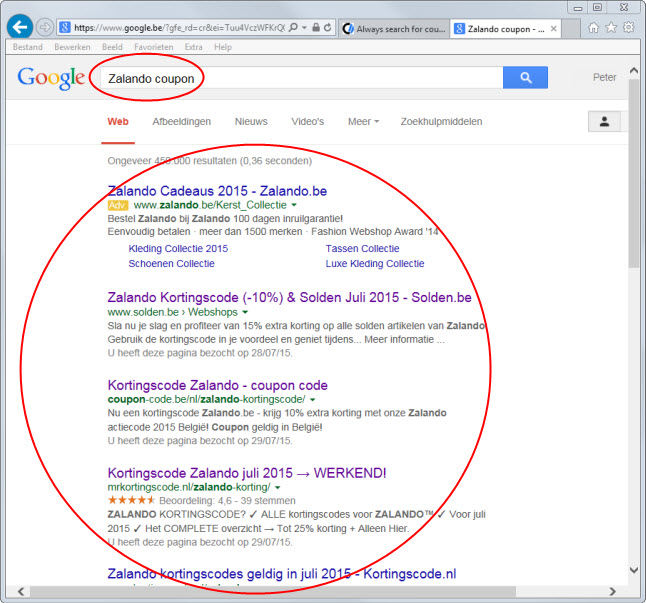Close the 'Zalando coupon' tab
This screenshot has height=603, width=646.
coord(554,28)
